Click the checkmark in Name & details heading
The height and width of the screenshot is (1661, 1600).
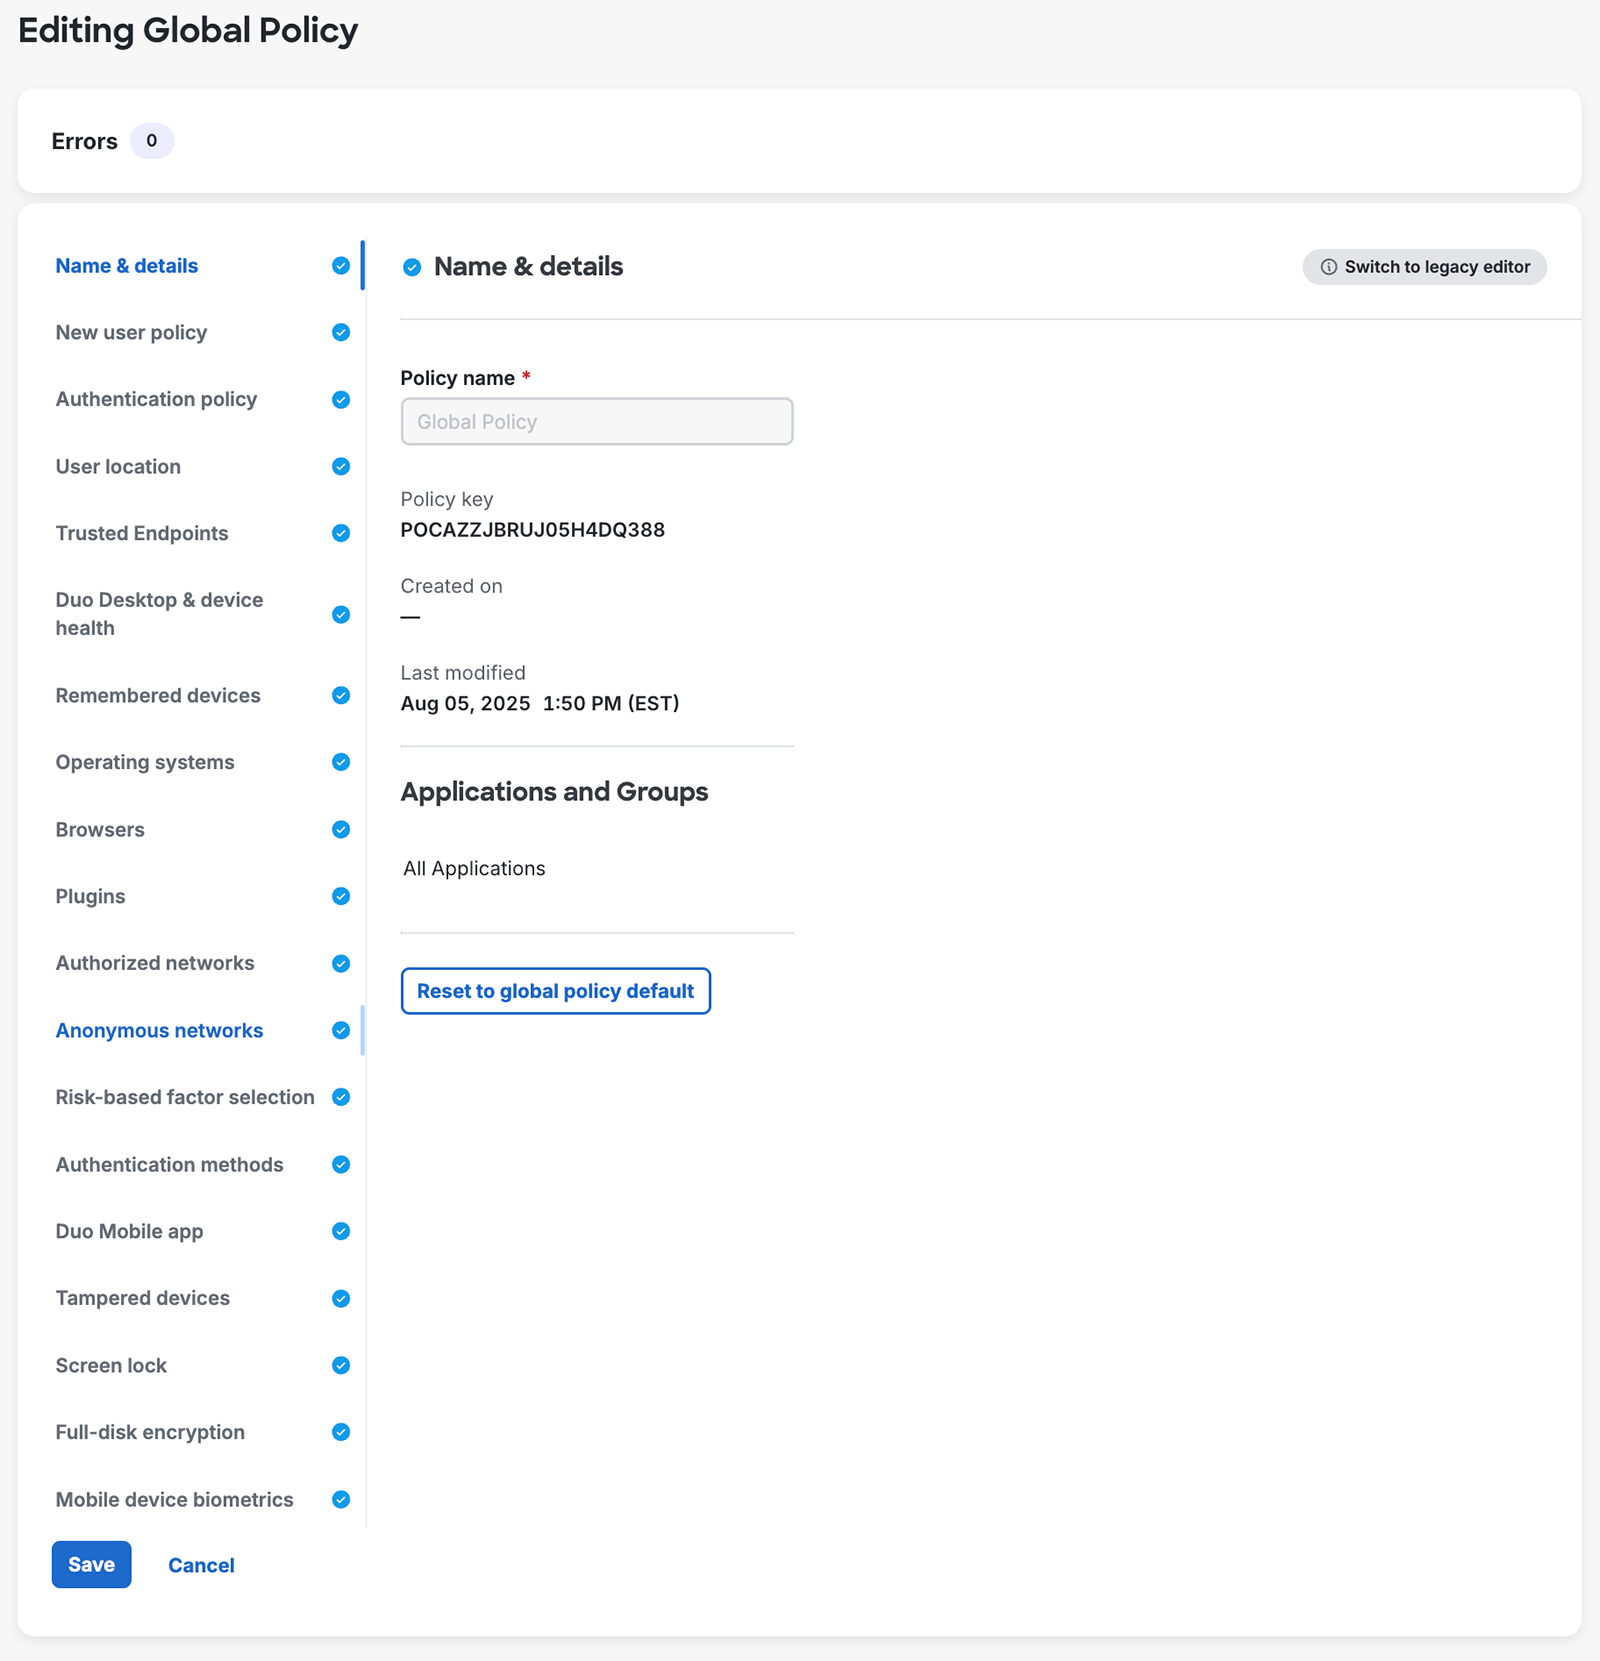pos(412,267)
